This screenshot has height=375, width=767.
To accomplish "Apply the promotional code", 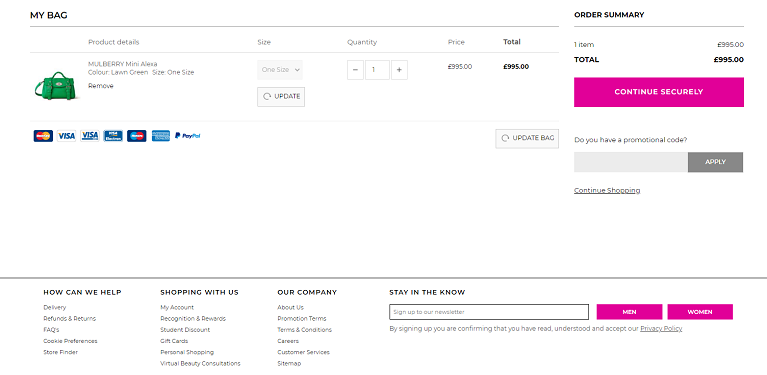I will (715, 162).
